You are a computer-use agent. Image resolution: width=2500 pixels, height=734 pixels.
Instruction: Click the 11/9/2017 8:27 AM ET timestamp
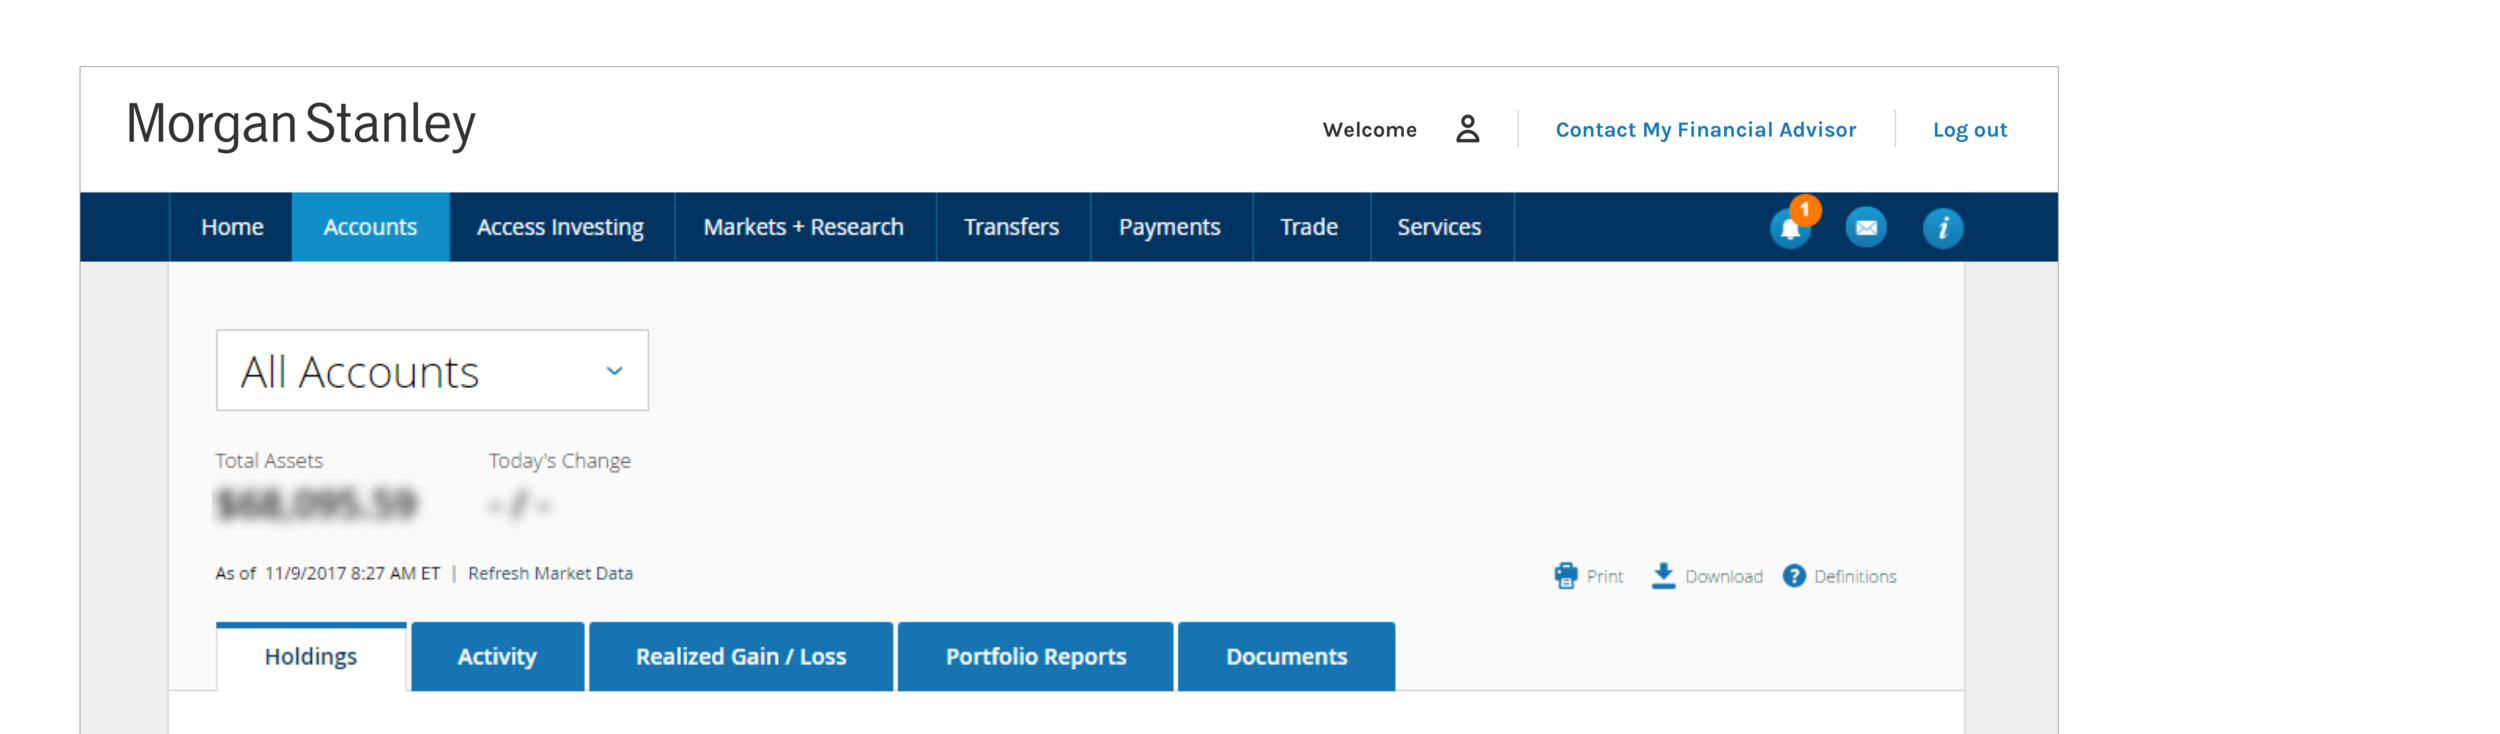tap(352, 573)
